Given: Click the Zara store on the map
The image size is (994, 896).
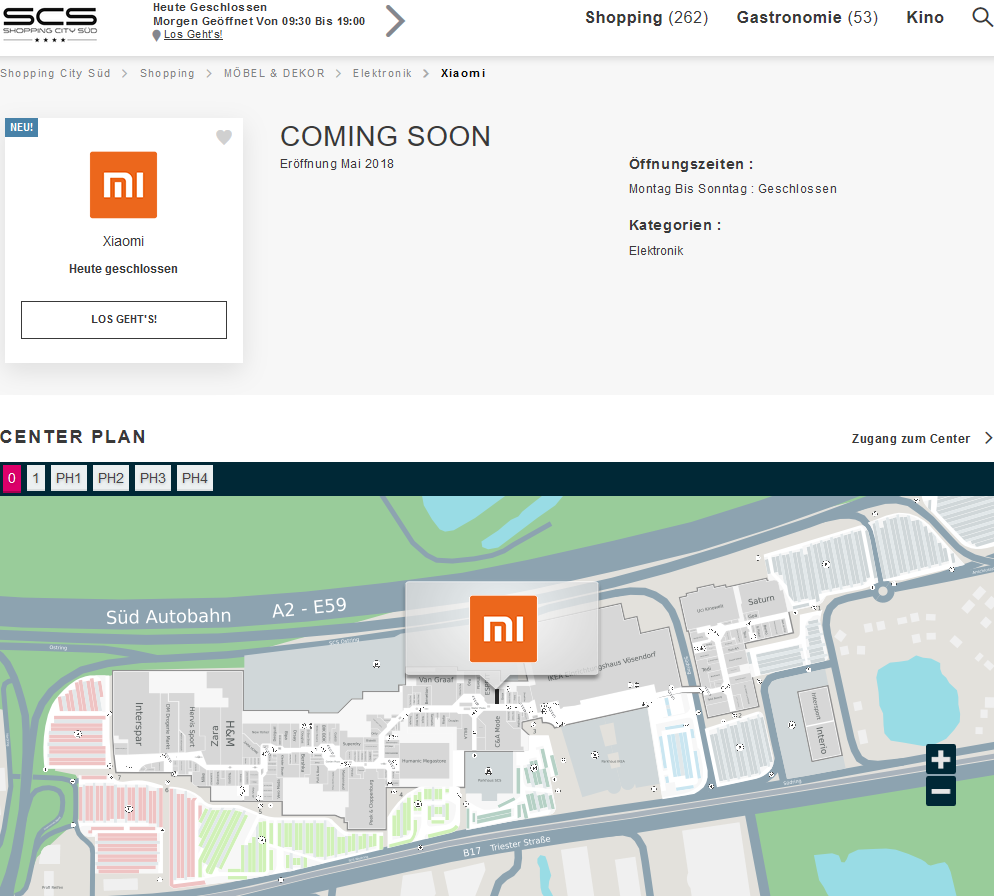Looking at the screenshot, I should (x=214, y=736).
